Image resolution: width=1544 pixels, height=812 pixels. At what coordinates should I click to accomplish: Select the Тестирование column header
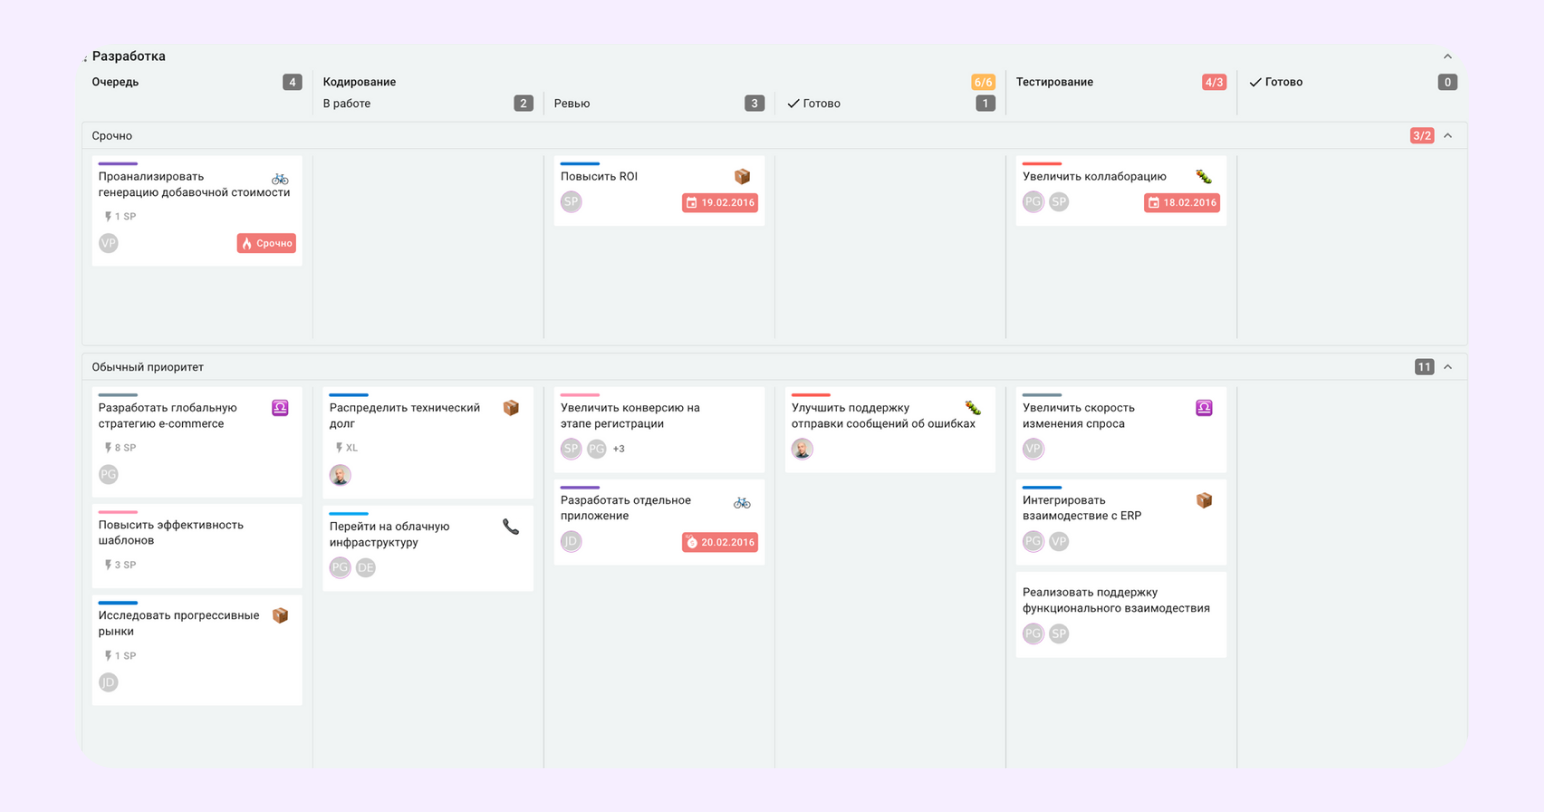1054,82
